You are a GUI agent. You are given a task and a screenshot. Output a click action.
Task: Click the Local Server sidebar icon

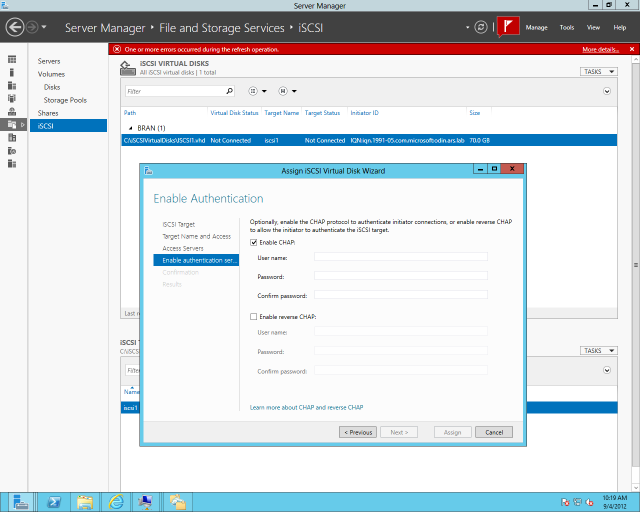click(x=12, y=72)
